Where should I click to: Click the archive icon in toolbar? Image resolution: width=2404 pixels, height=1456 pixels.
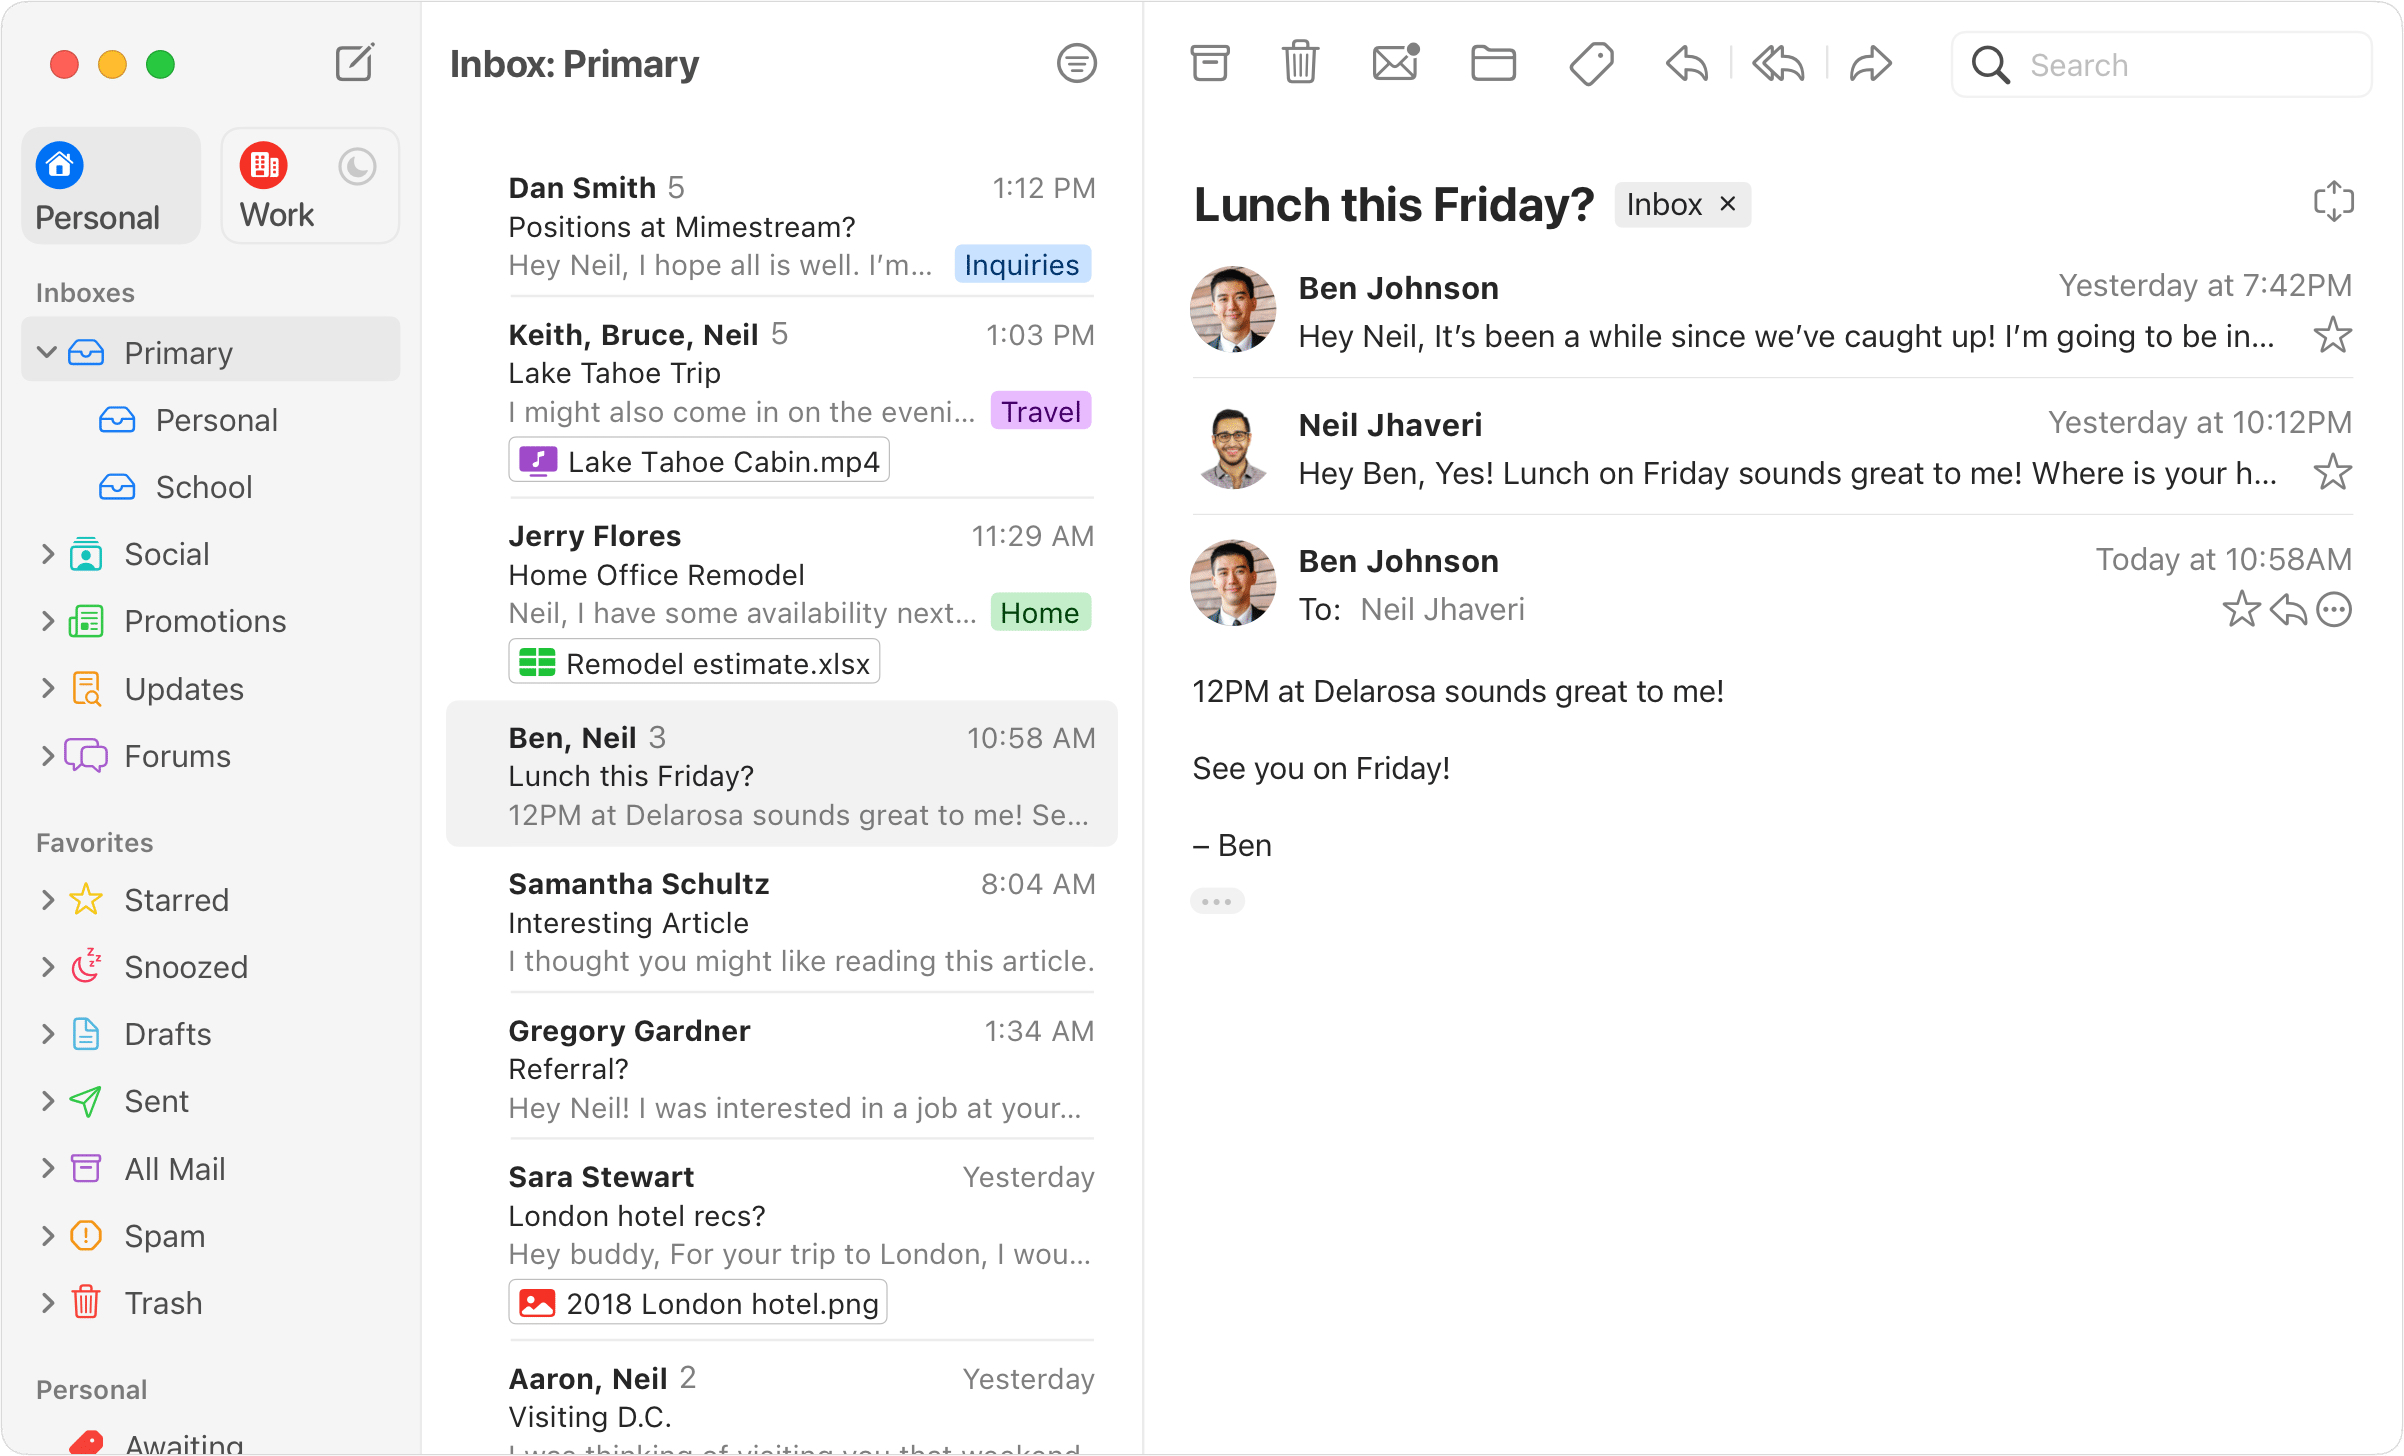[x=1207, y=64]
